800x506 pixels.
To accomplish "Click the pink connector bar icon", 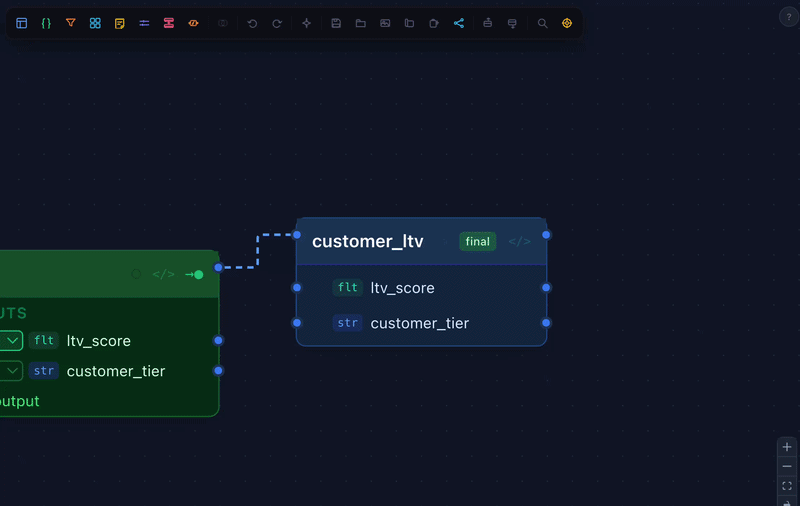I will [x=168, y=23].
